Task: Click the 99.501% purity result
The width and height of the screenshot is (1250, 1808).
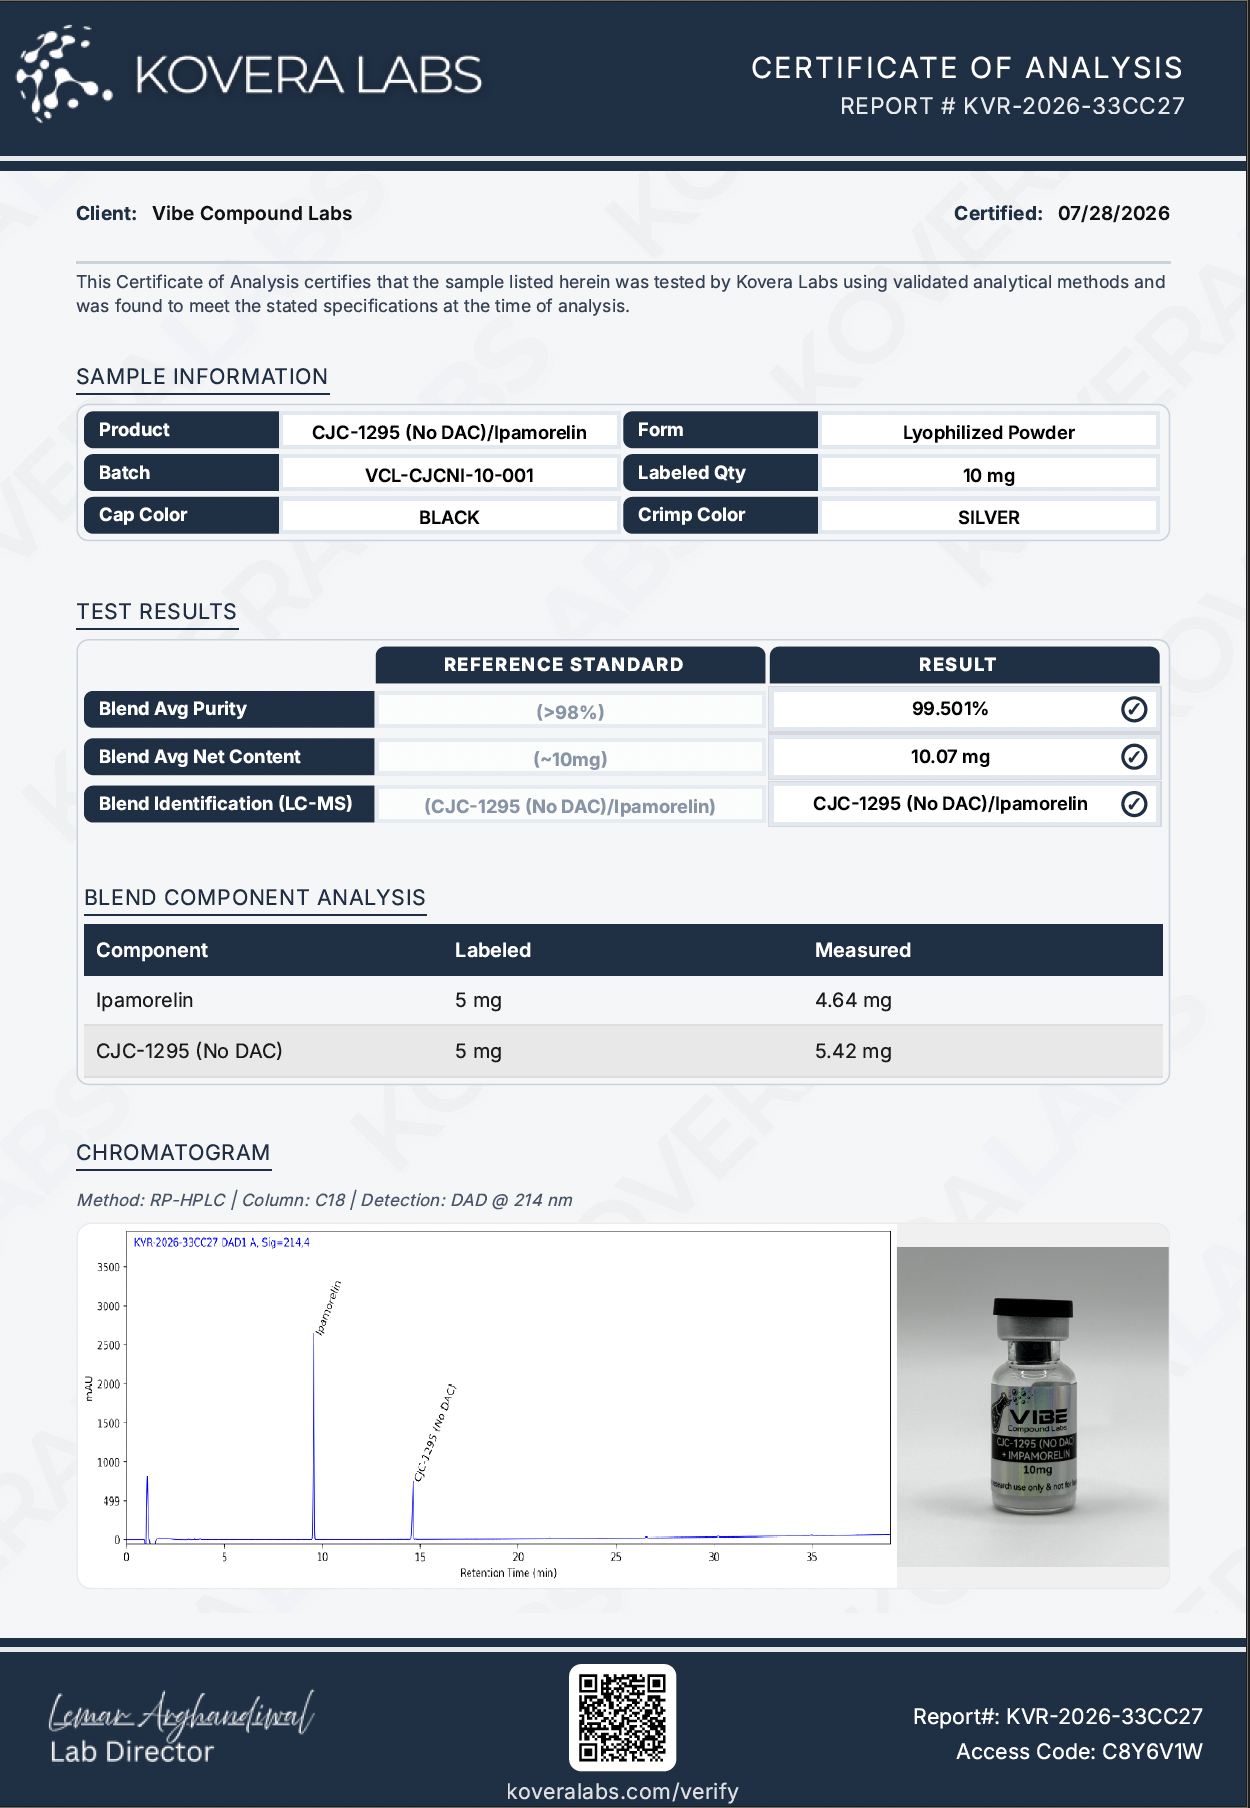Action: [950, 709]
